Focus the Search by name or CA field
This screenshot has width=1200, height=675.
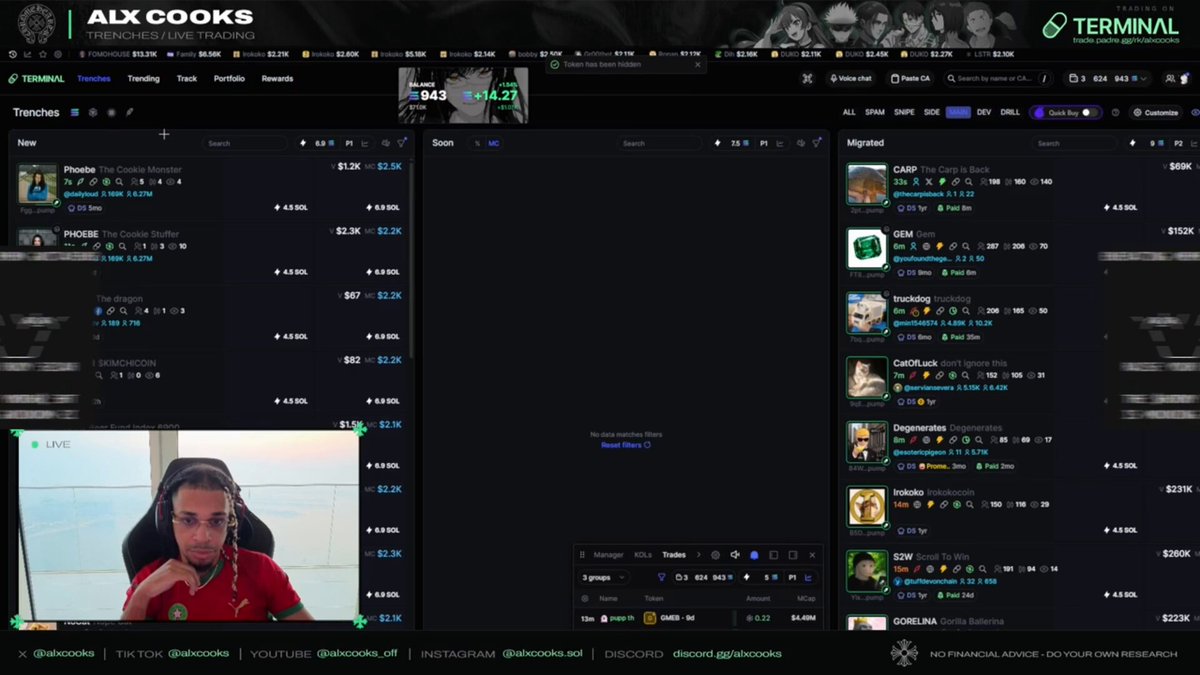[x=997, y=78]
